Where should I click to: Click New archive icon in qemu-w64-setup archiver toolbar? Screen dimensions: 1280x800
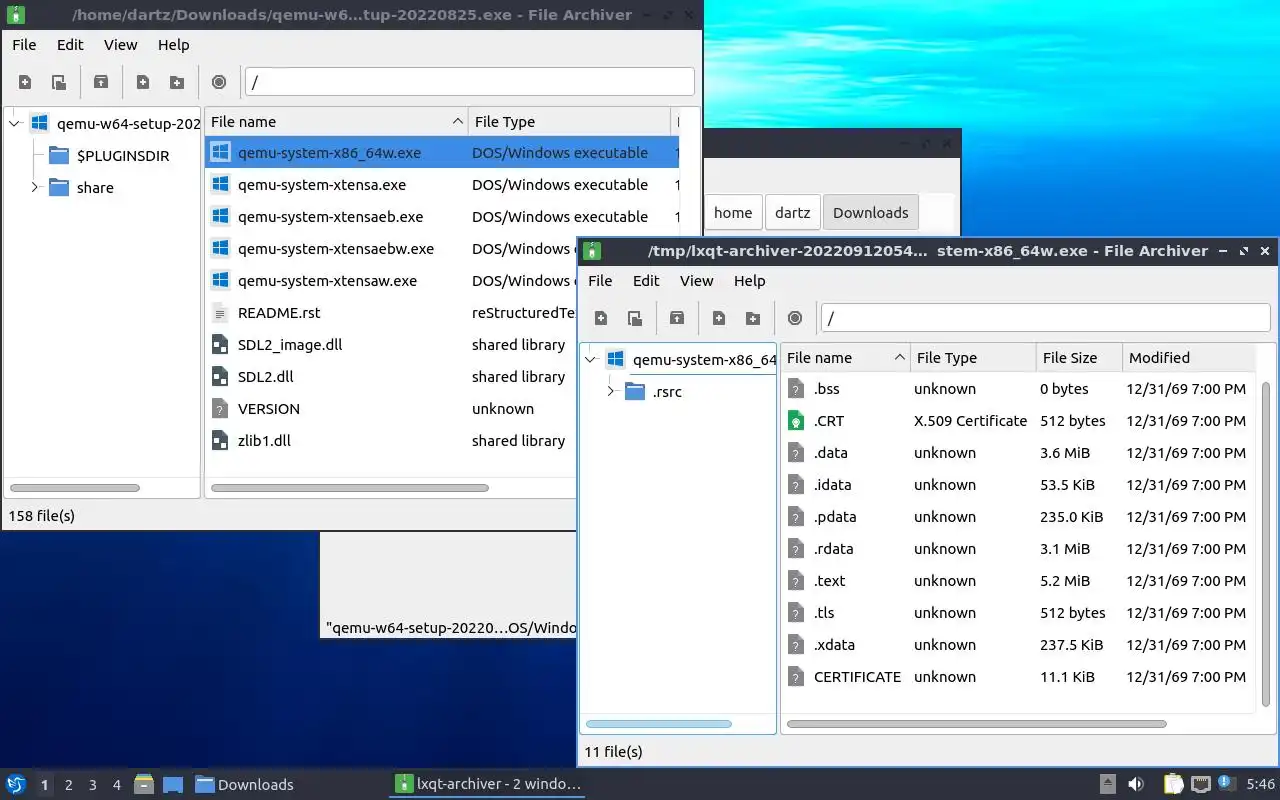[25, 82]
